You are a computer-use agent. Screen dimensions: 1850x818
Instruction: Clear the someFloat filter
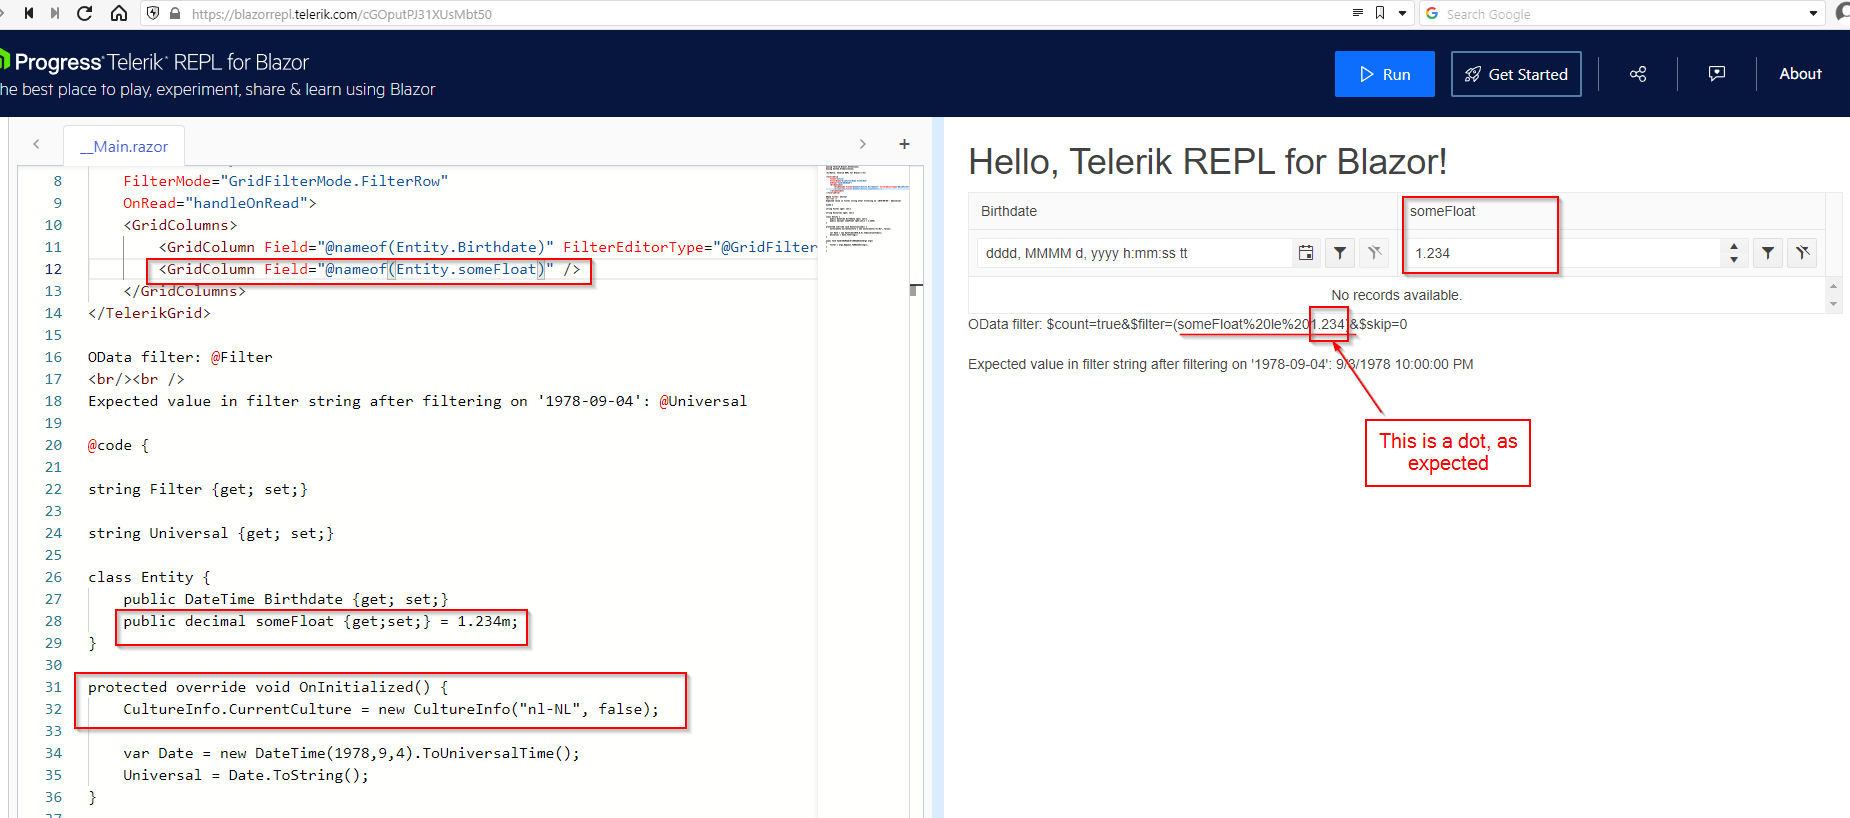1803,253
